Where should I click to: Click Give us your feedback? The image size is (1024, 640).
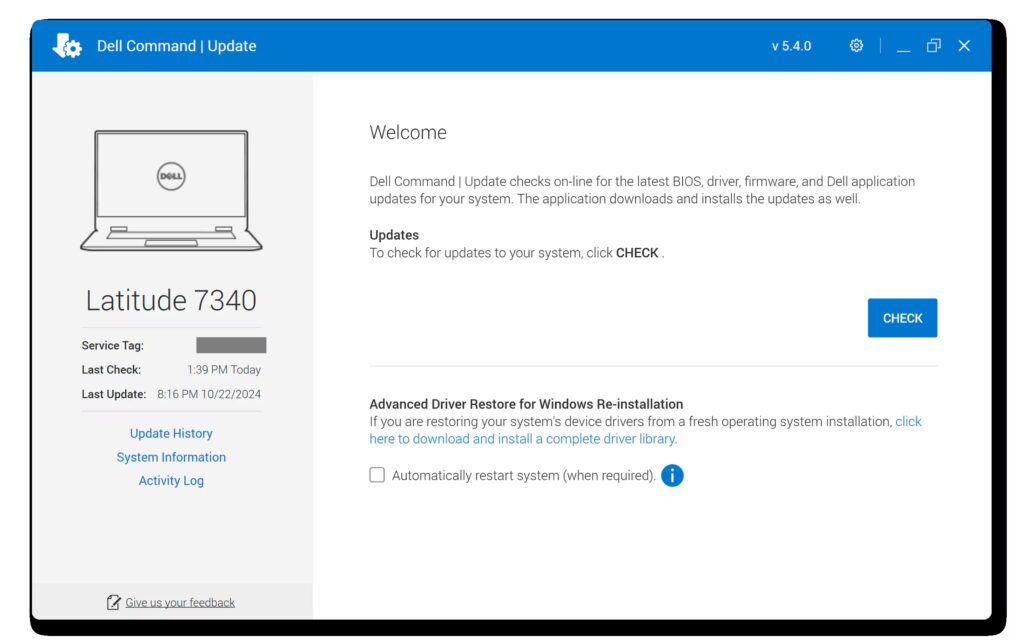(179, 601)
